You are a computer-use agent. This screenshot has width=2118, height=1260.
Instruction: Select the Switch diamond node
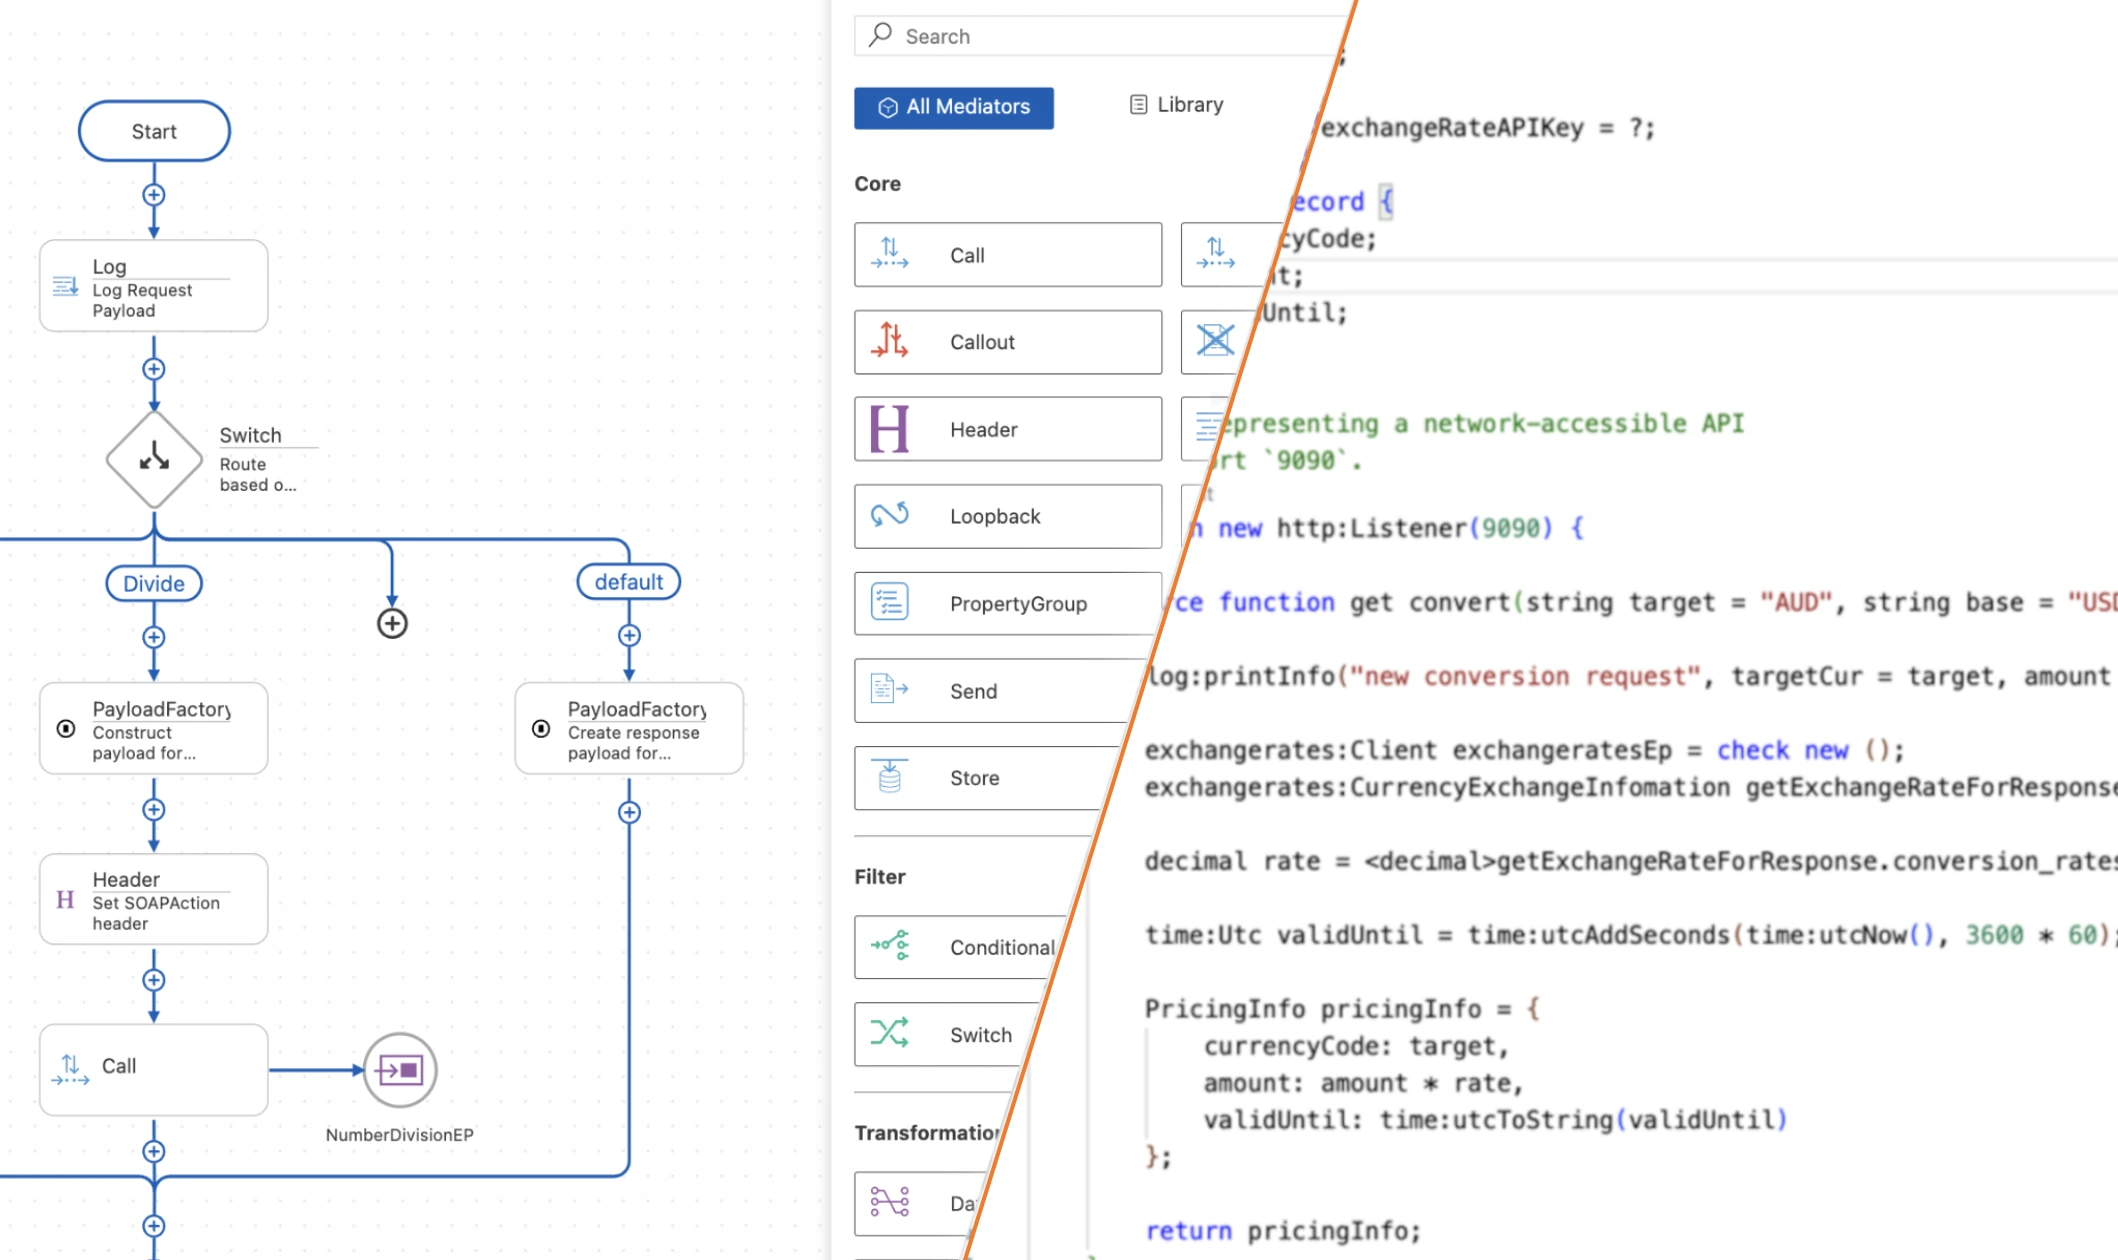click(x=154, y=459)
